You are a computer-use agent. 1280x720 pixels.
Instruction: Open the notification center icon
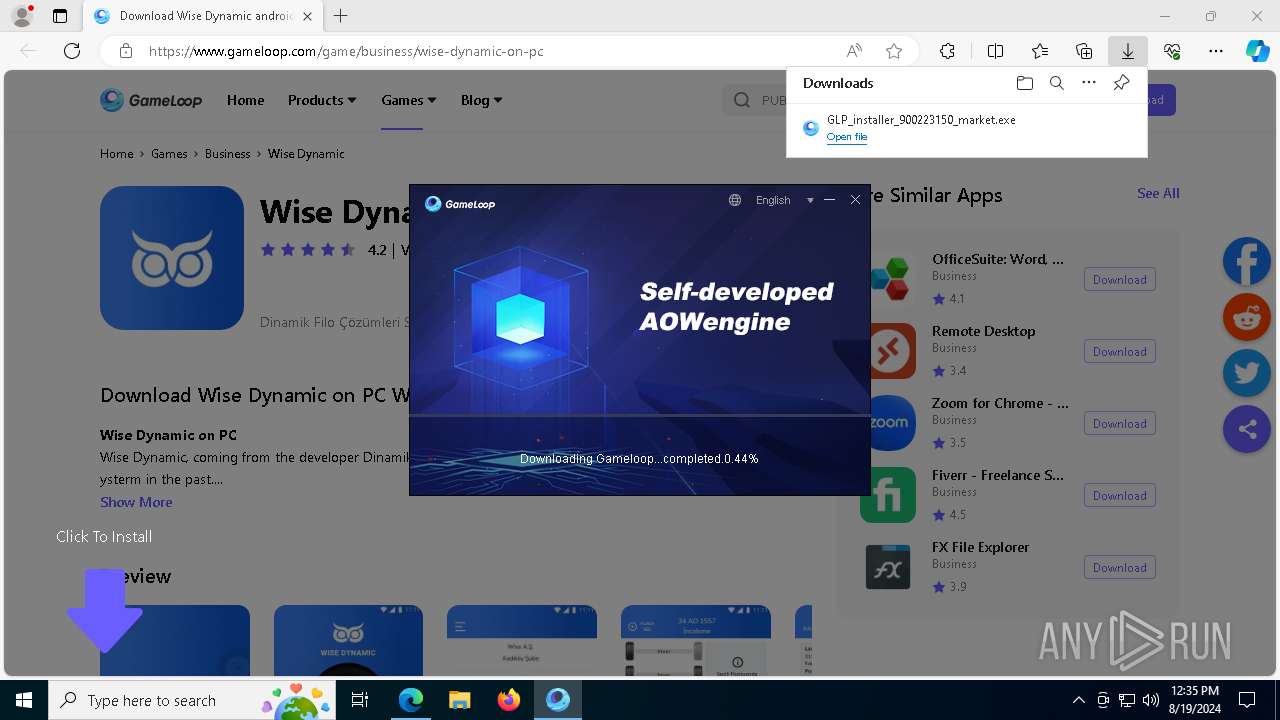click(1247, 700)
